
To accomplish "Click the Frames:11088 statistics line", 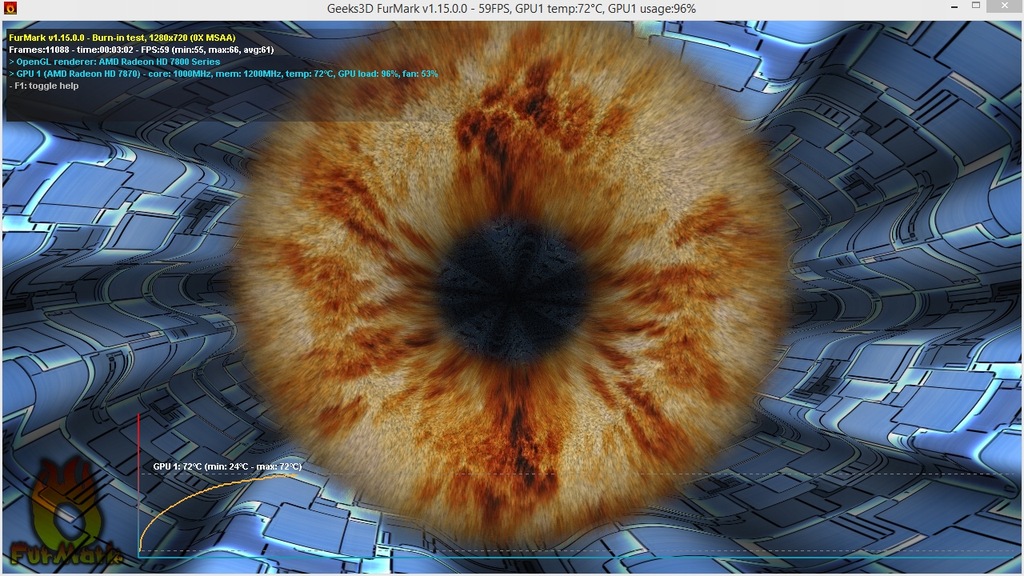I will pos(141,50).
